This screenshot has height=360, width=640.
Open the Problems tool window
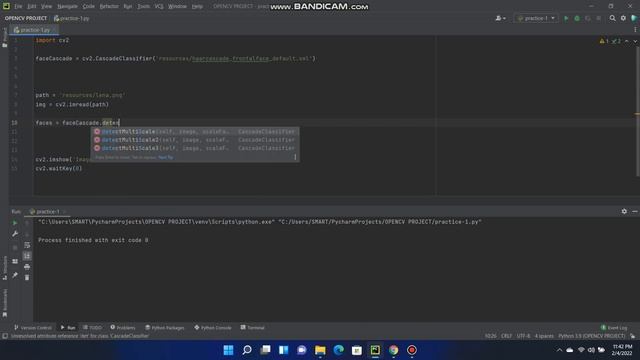point(123,328)
